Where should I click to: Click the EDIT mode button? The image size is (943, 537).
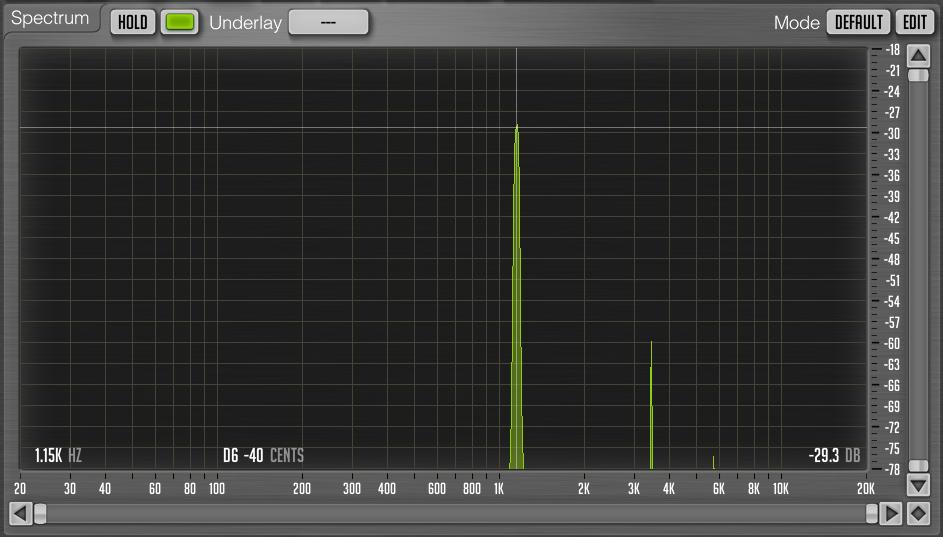click(915, 22)
